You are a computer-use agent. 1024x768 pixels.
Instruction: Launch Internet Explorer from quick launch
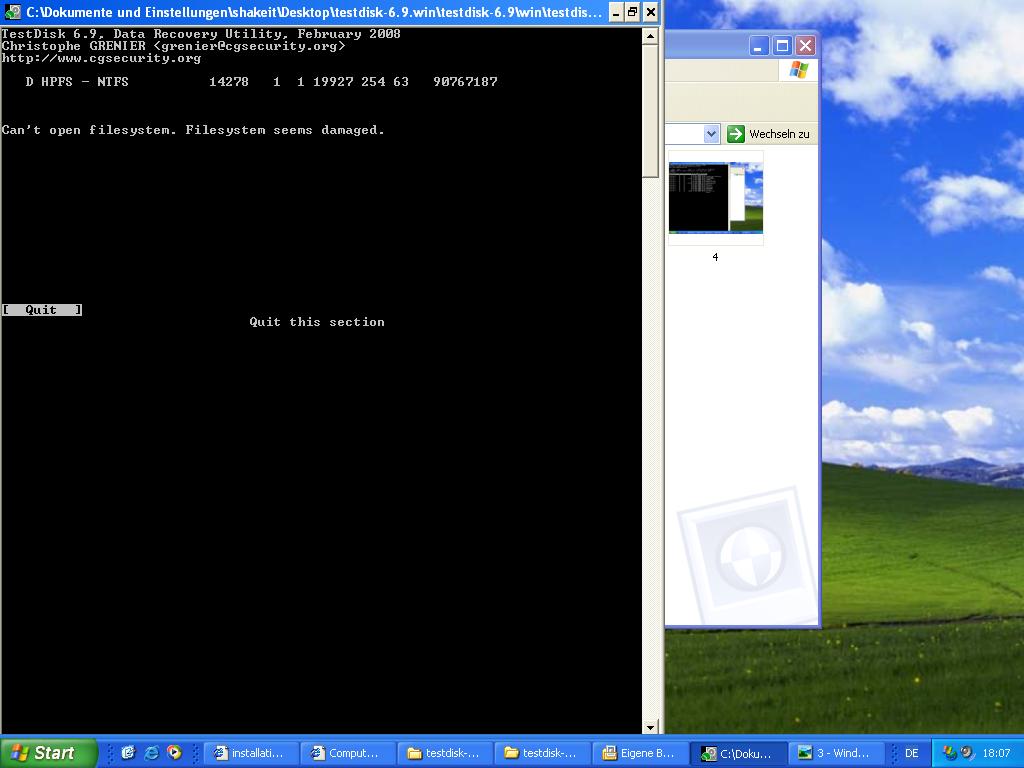(x=152, y=753)
